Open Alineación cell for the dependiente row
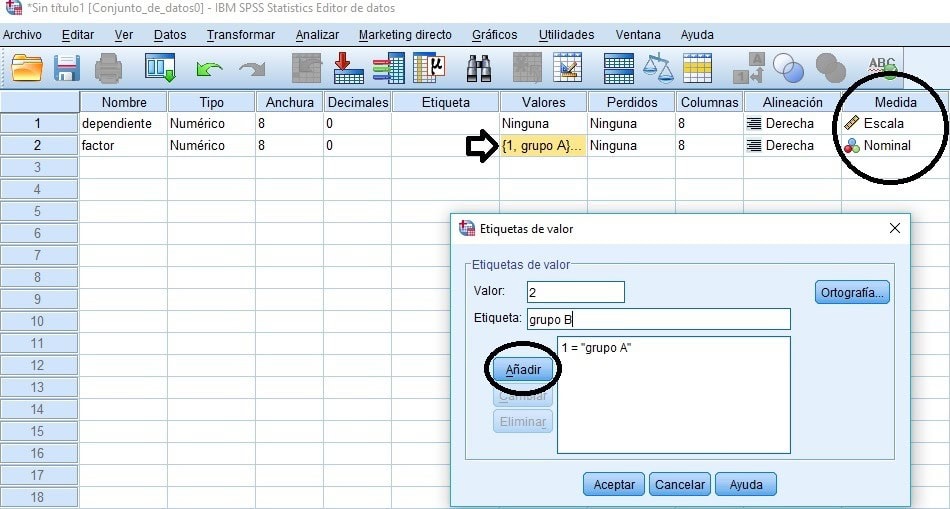This screenshot has width=950, height=509. pos(792,124)
